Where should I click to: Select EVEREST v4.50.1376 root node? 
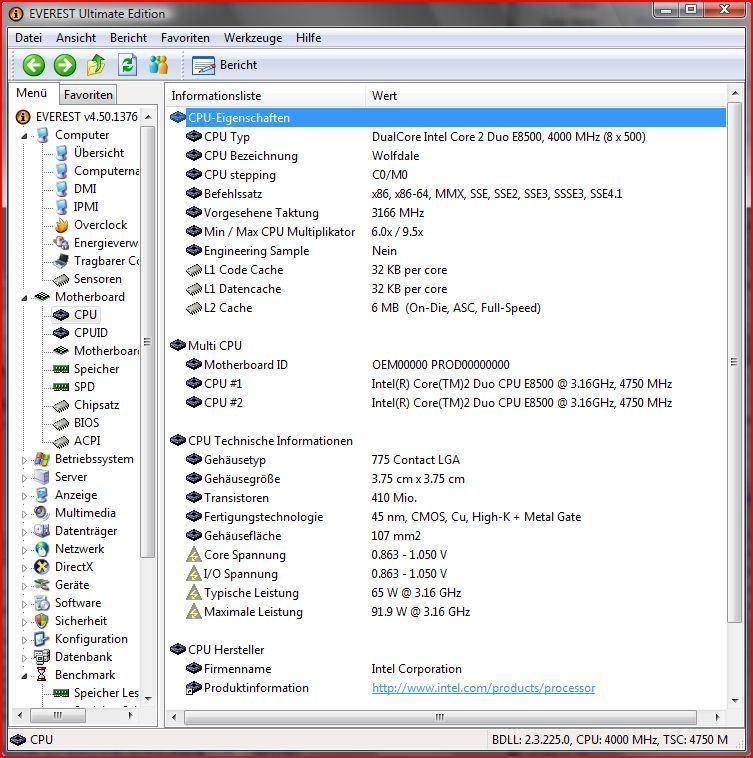(x=87, y=117)
